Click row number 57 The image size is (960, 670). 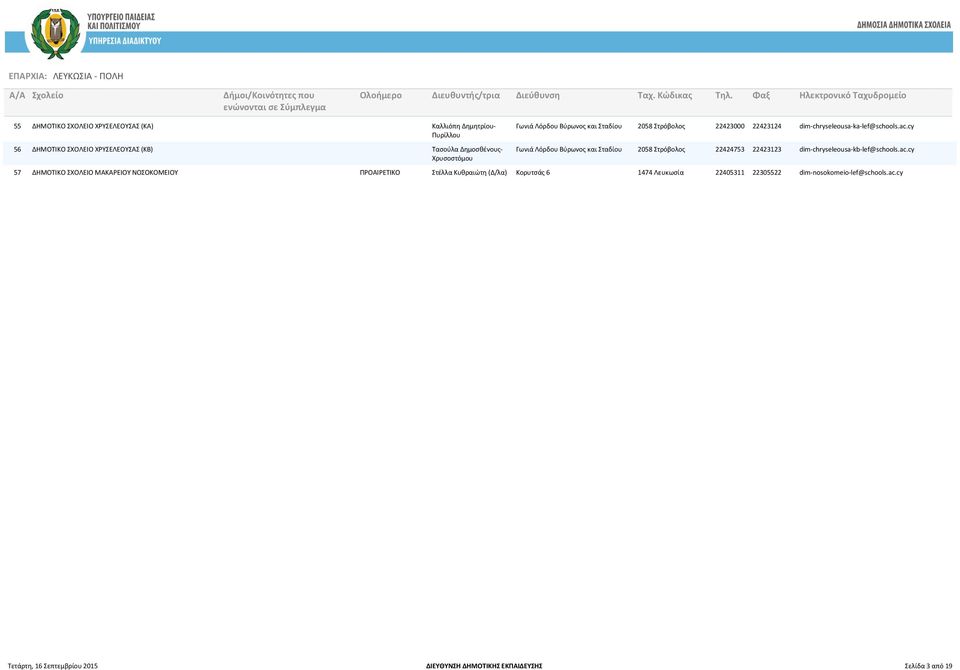pos(17,173)
